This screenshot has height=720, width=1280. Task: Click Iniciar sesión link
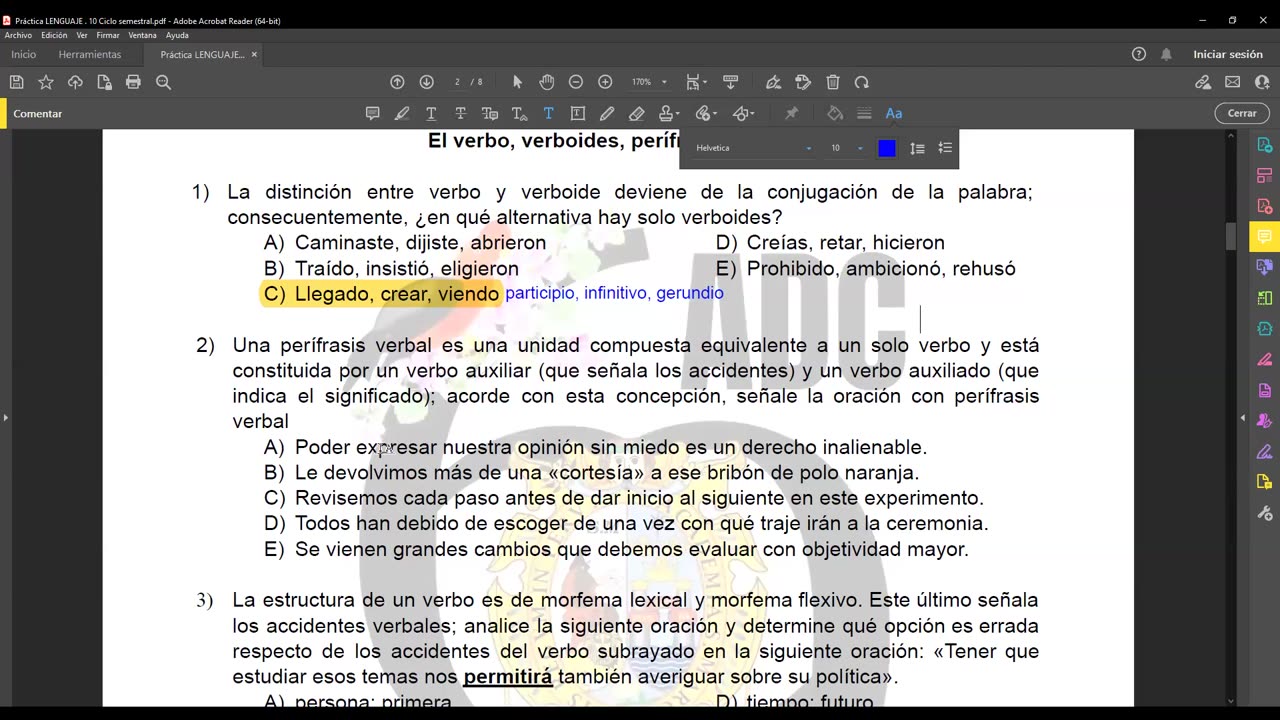point(1228,54)
